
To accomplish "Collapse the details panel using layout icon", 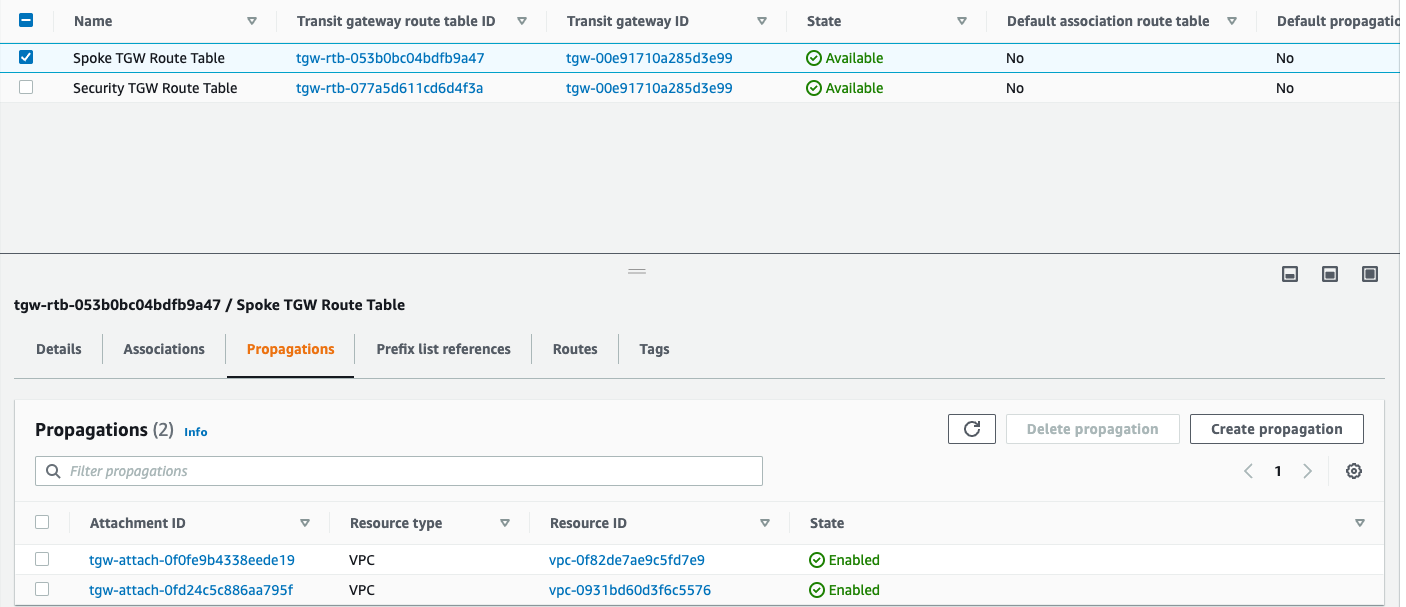I will [1289, 273].
